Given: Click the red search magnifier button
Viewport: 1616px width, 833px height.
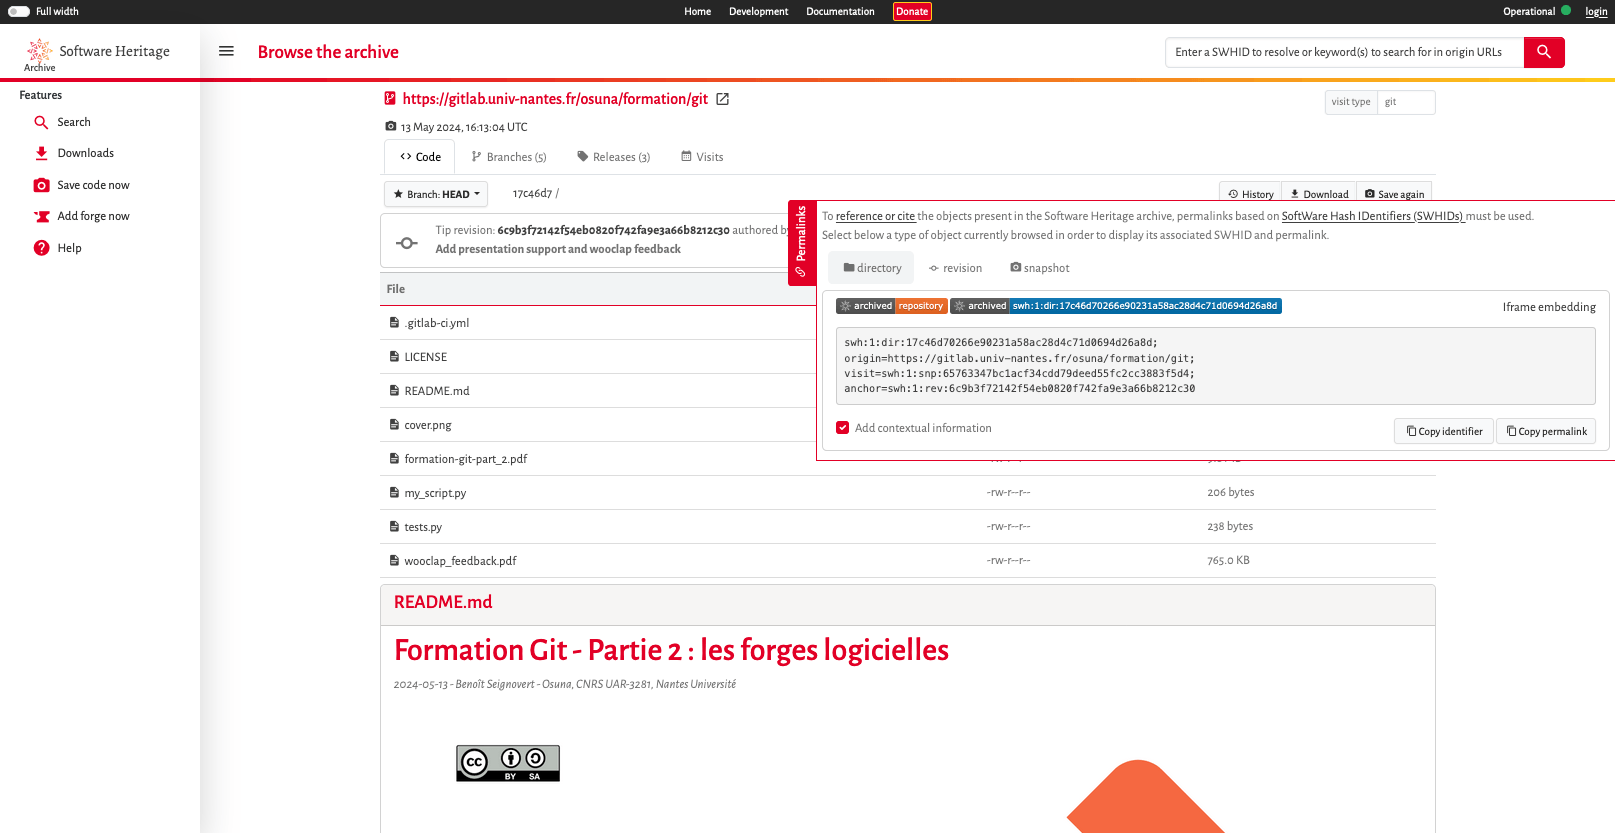Looking at the screenshot, I should click(x=1544, y=52).
